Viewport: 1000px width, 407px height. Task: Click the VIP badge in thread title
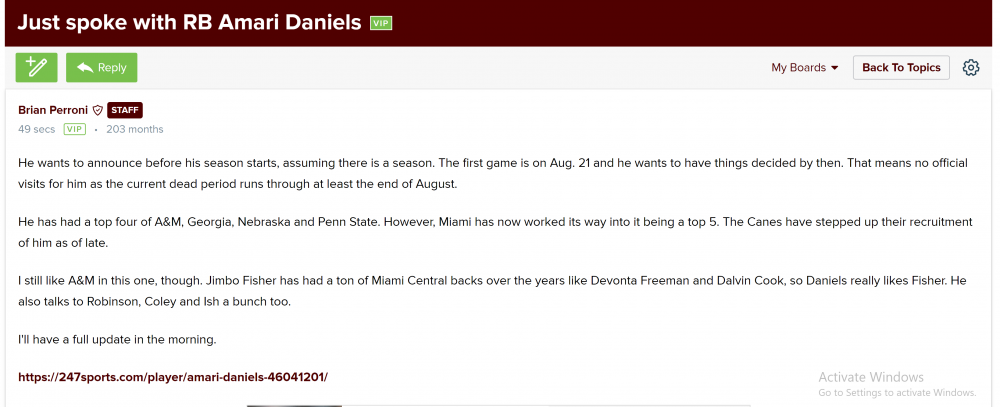[381, 22]
